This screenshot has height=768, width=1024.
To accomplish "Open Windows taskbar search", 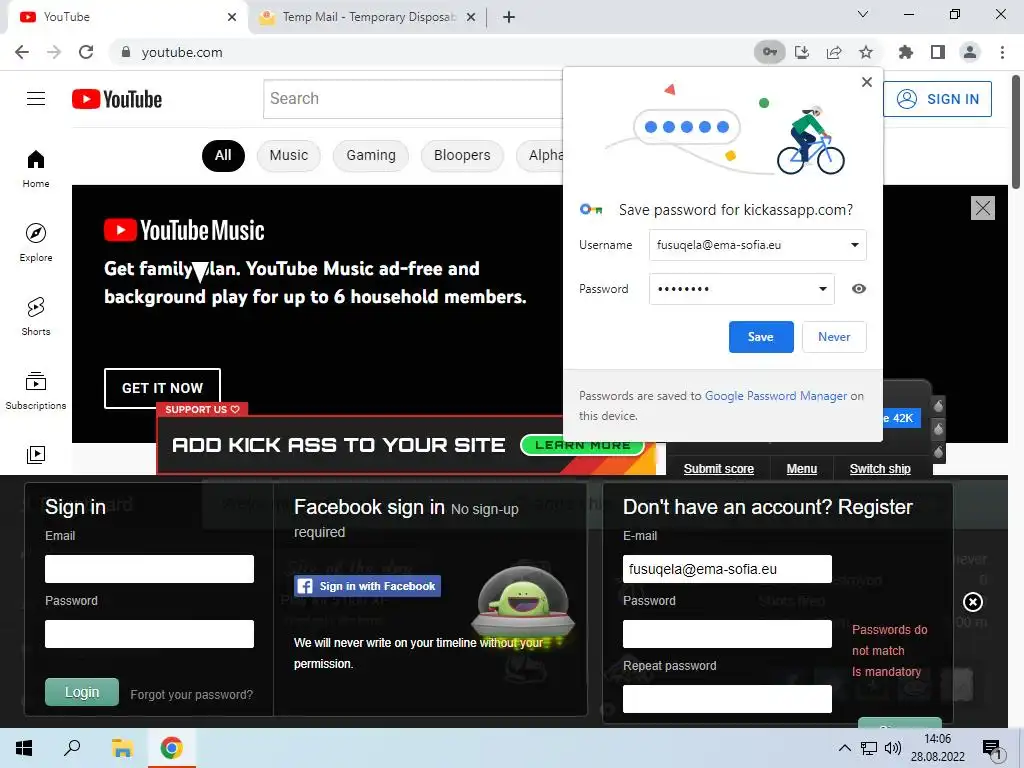I will [72, 748].
